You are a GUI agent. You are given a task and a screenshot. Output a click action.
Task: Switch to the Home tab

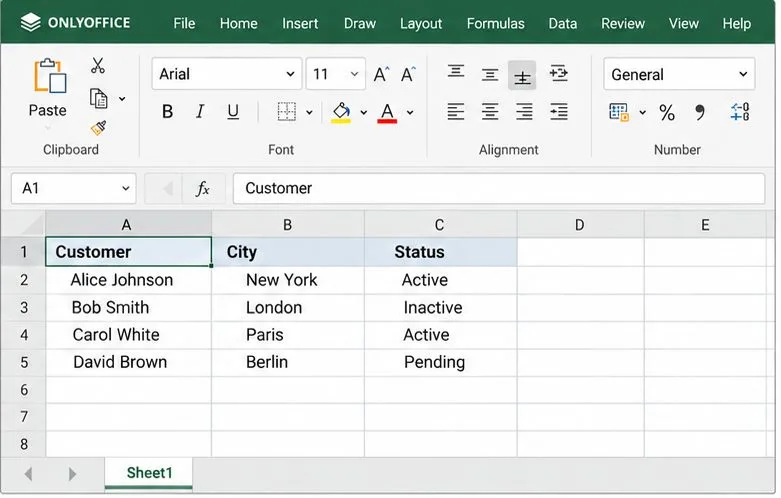pyautogui.click(x=239, y=23)
